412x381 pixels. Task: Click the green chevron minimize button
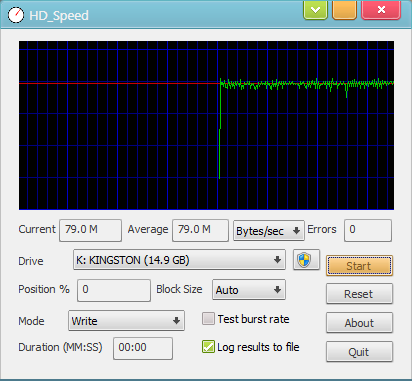coord(315,10)
